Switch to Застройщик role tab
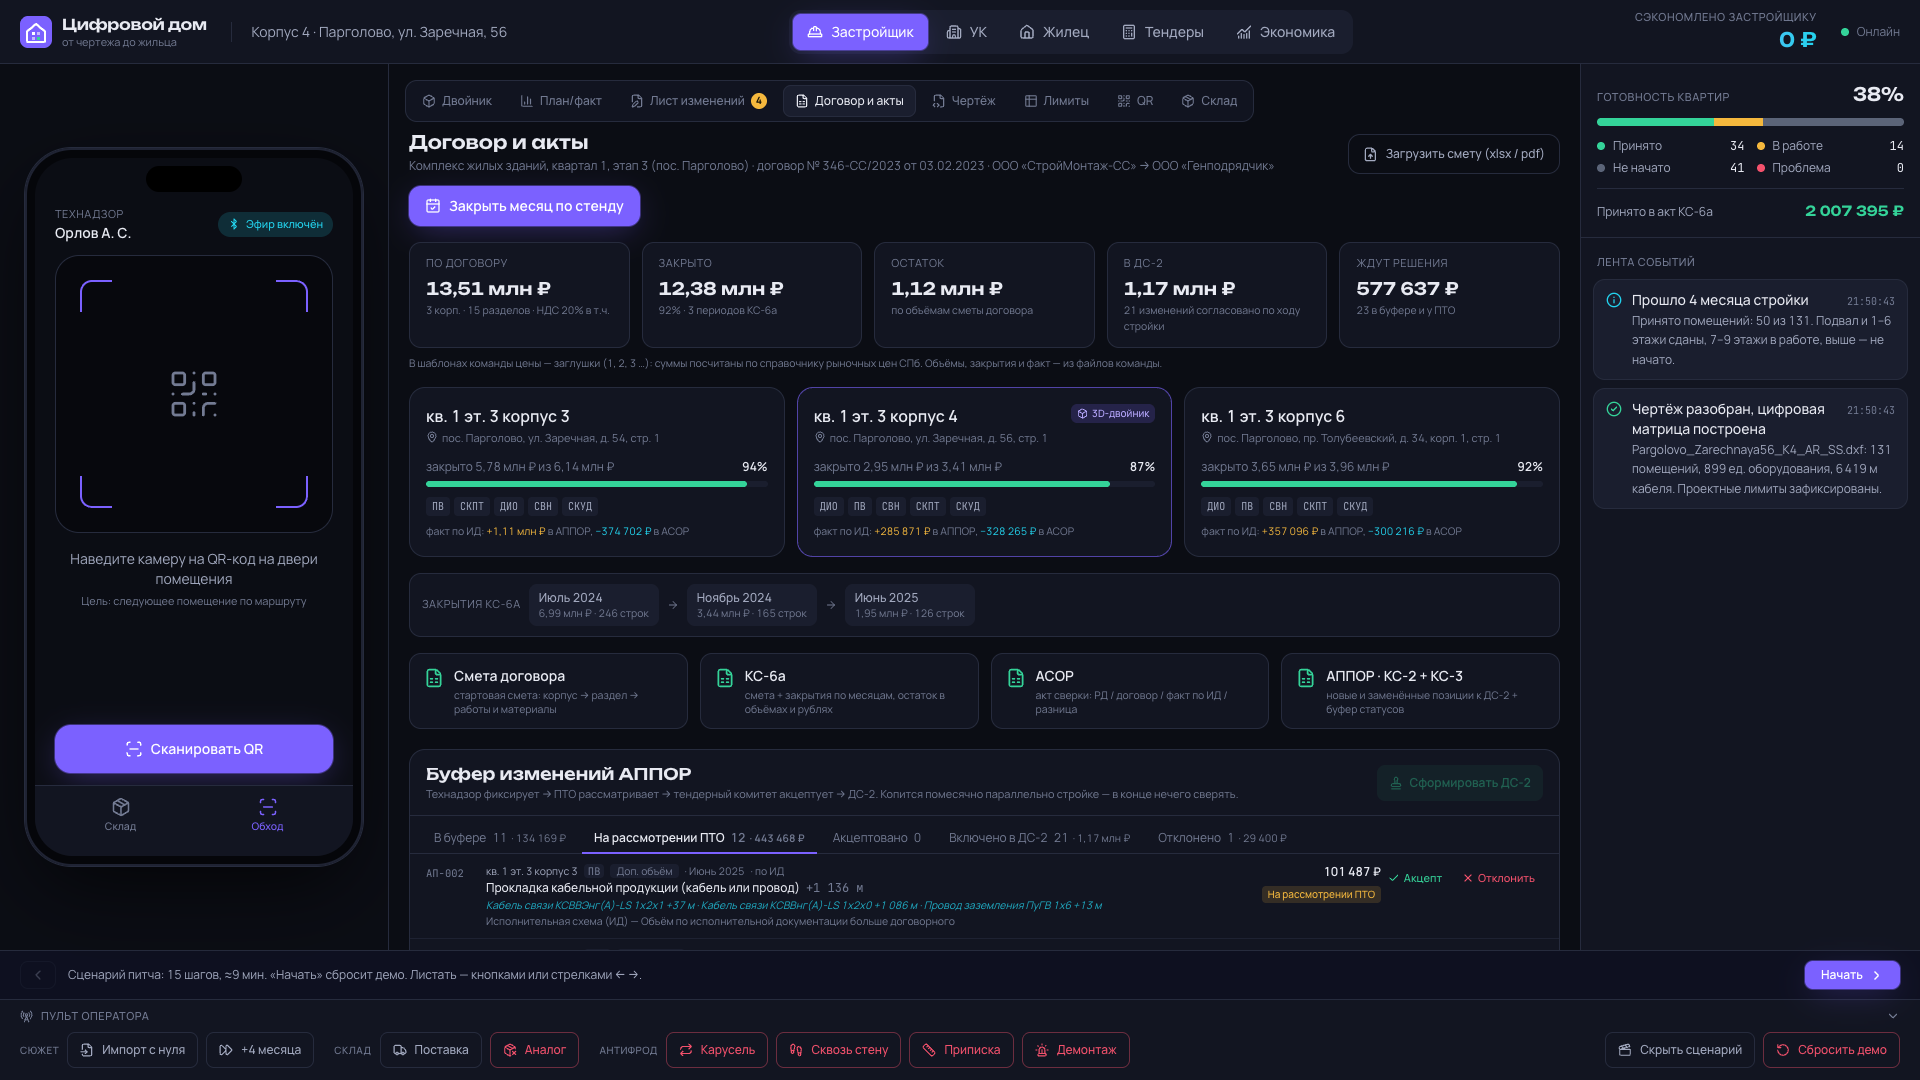Image resolution: width=1920 pixels, height=1080 pixels. 861,32
